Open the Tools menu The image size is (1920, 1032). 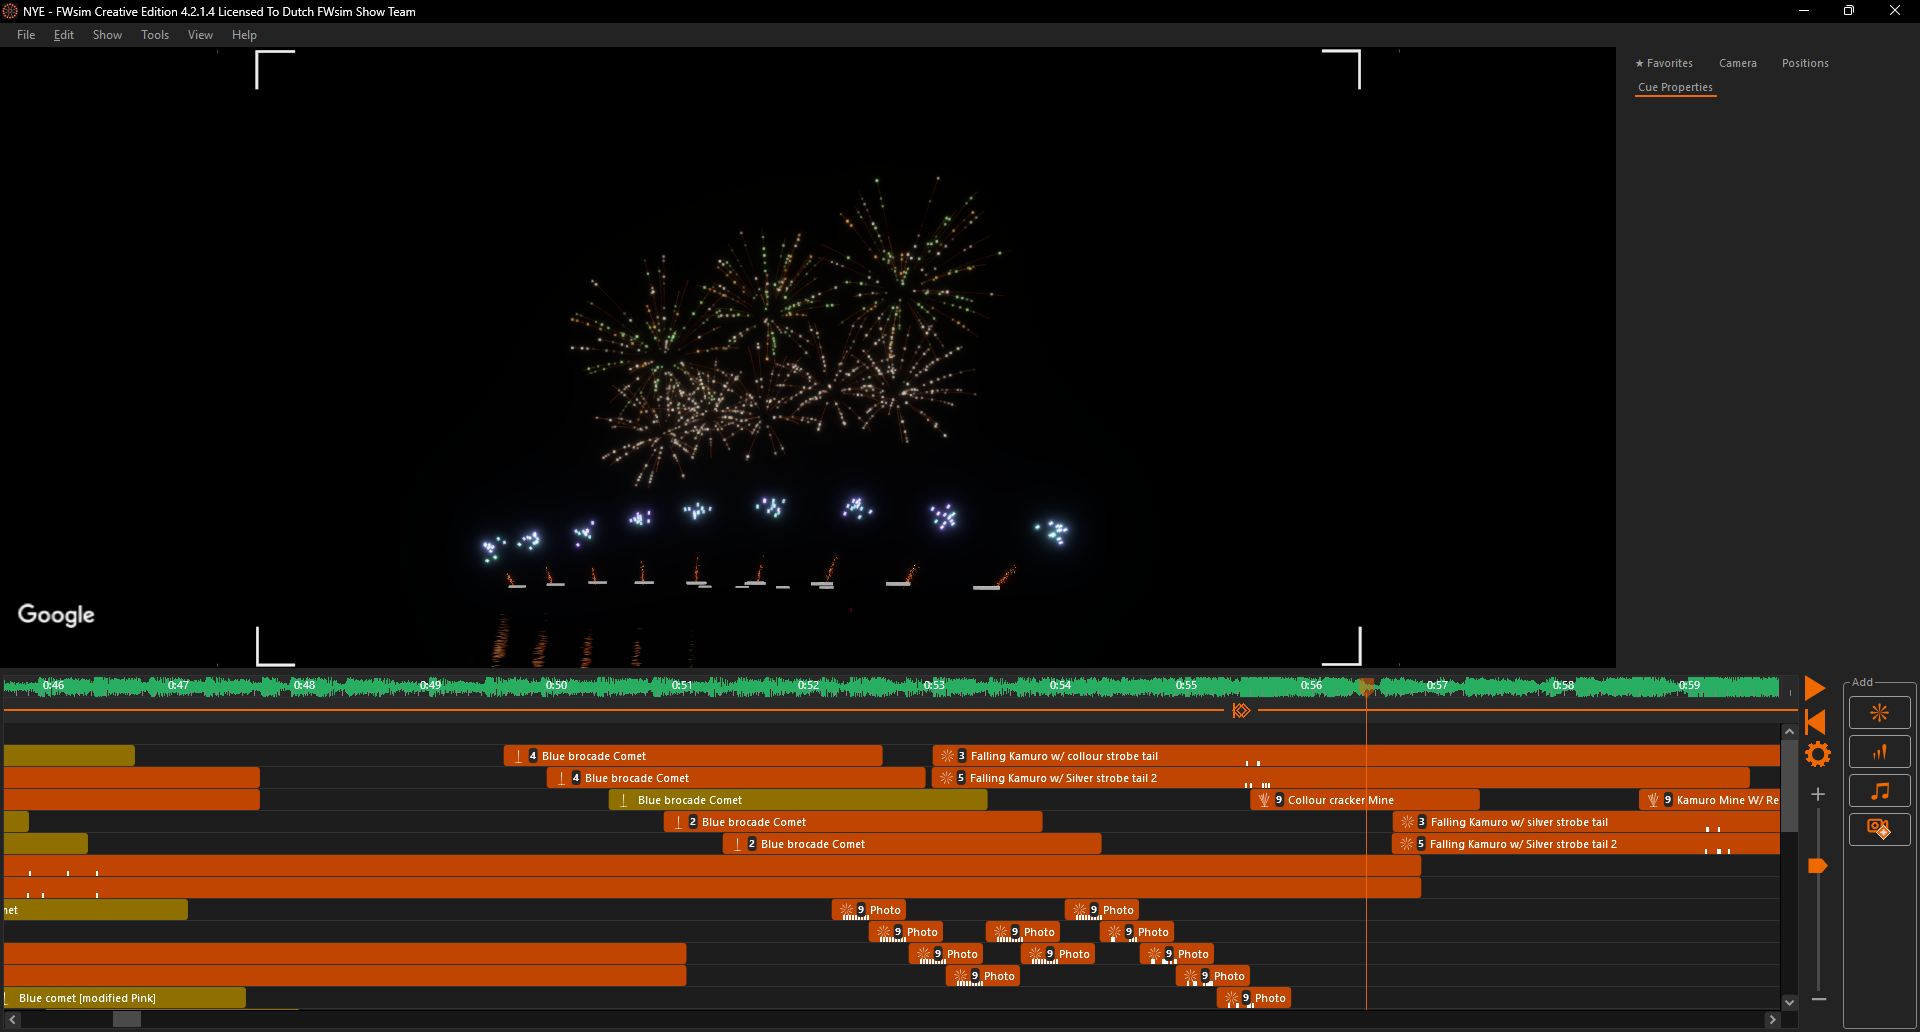pos(155,35)
